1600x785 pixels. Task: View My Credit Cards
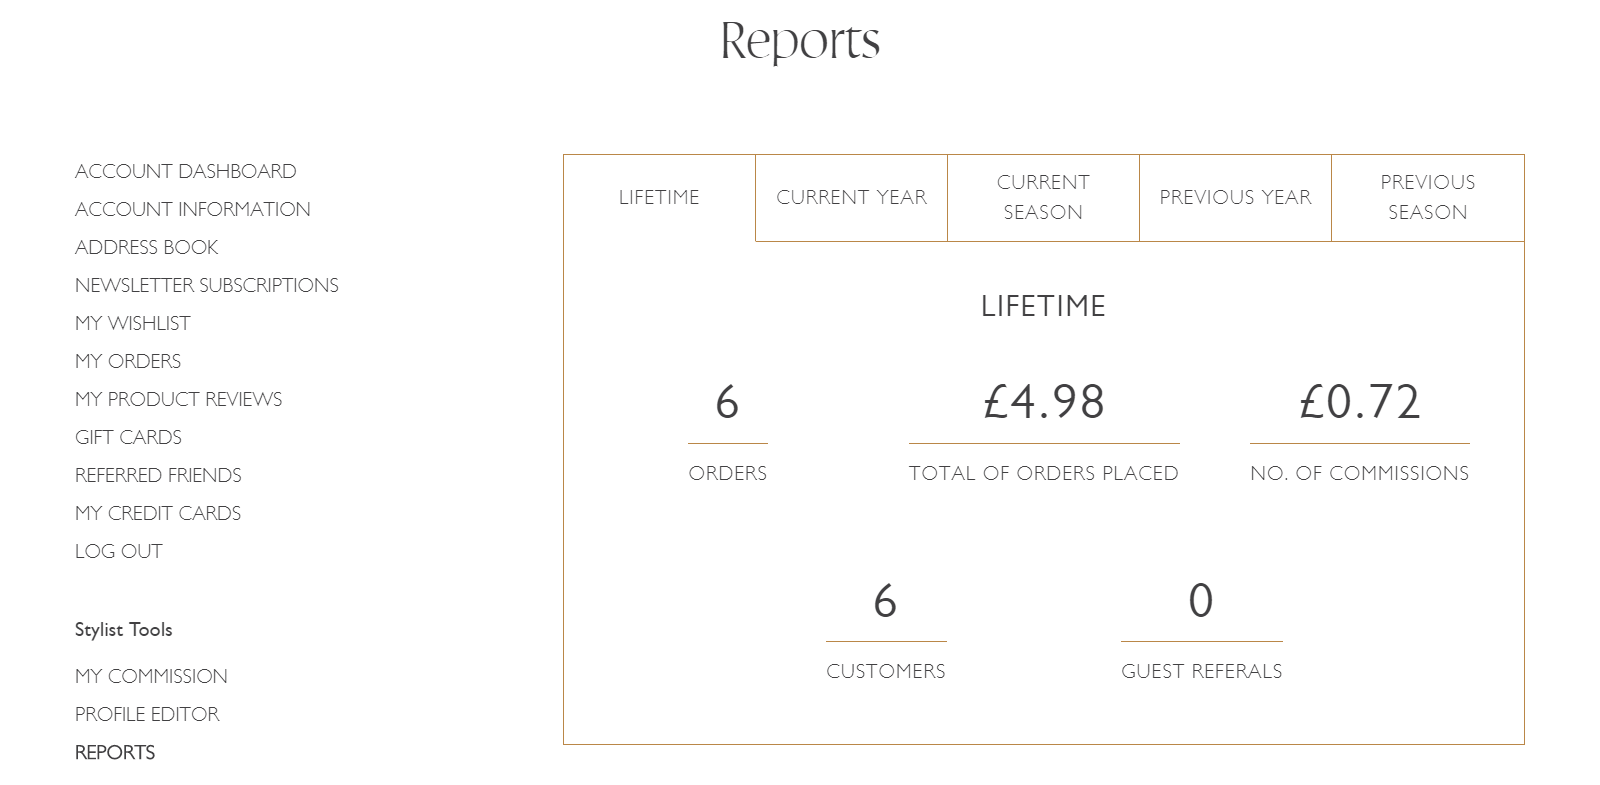pos(158,513)
